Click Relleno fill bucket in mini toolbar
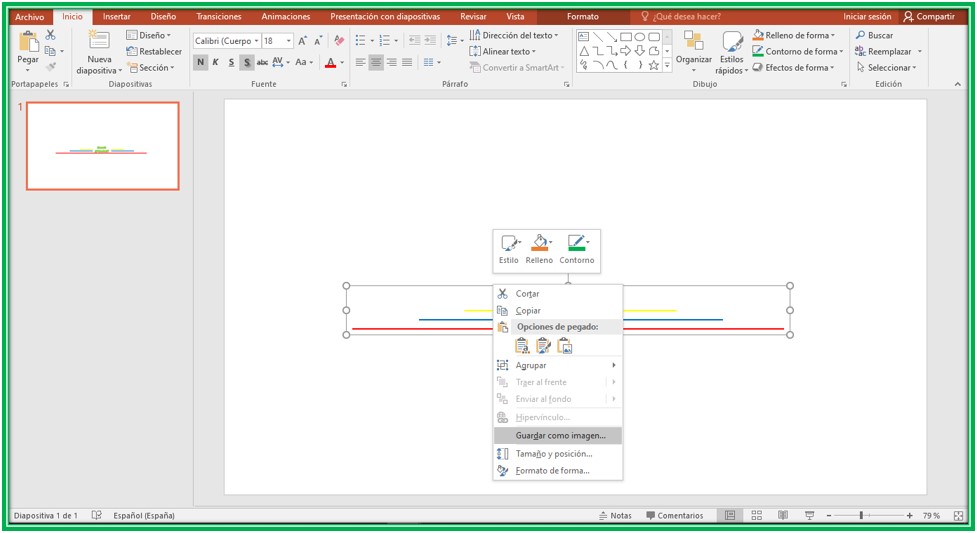Screen dimensions: 977x533 pos(539,249)
